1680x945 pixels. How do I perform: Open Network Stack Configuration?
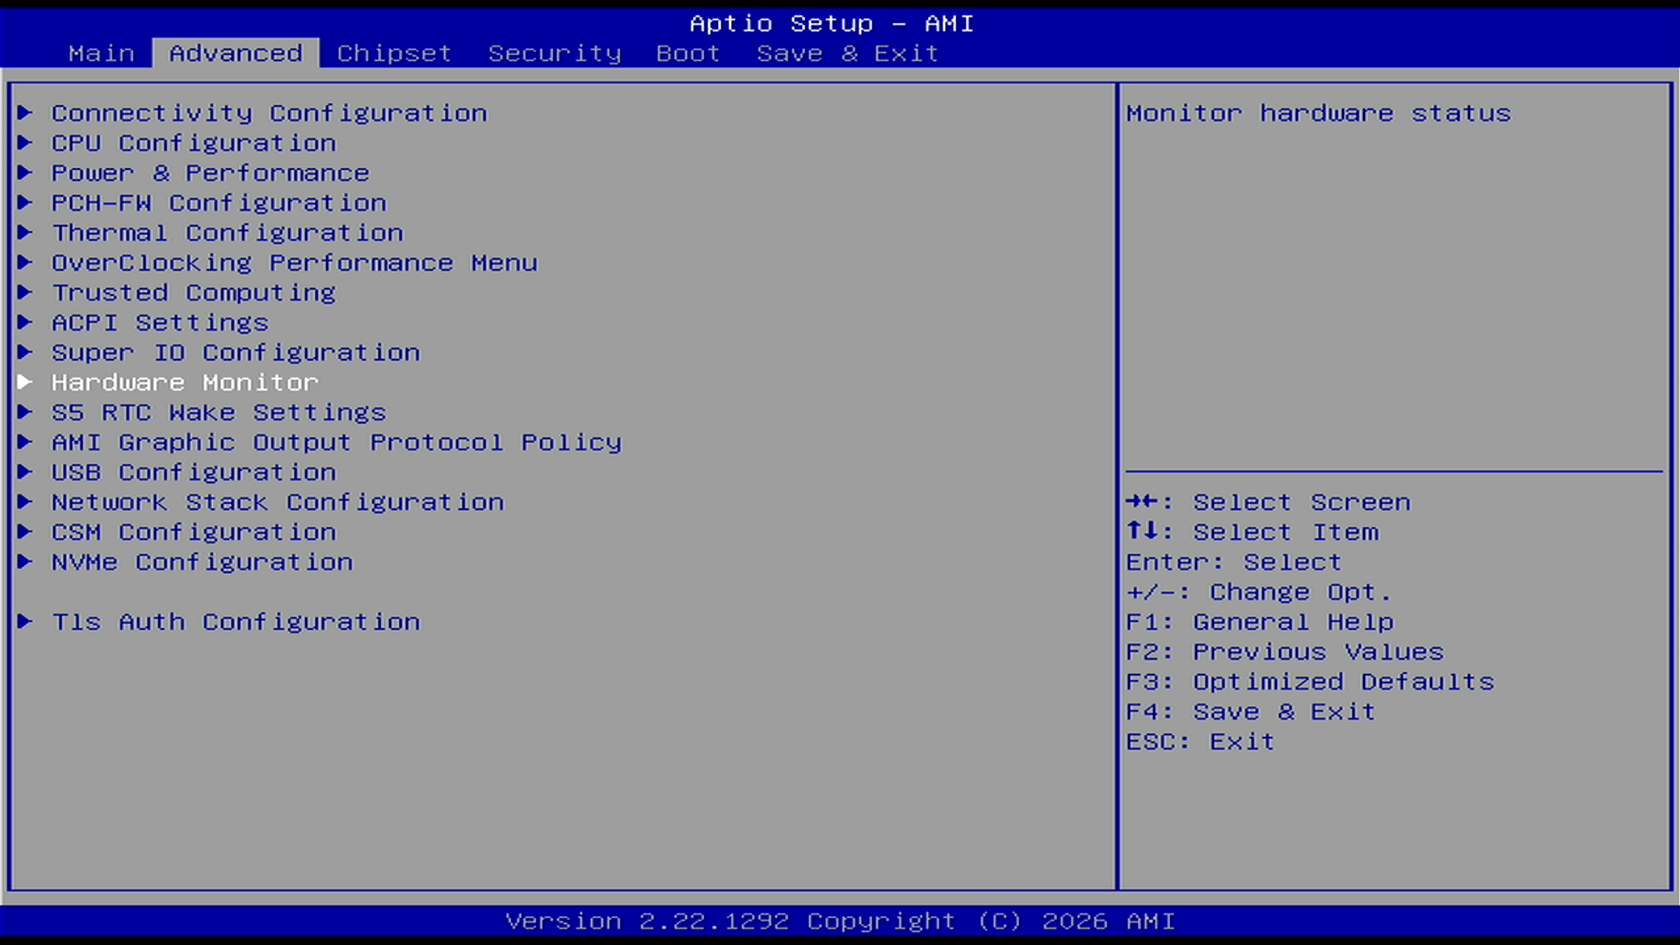[x=278, y=503]
